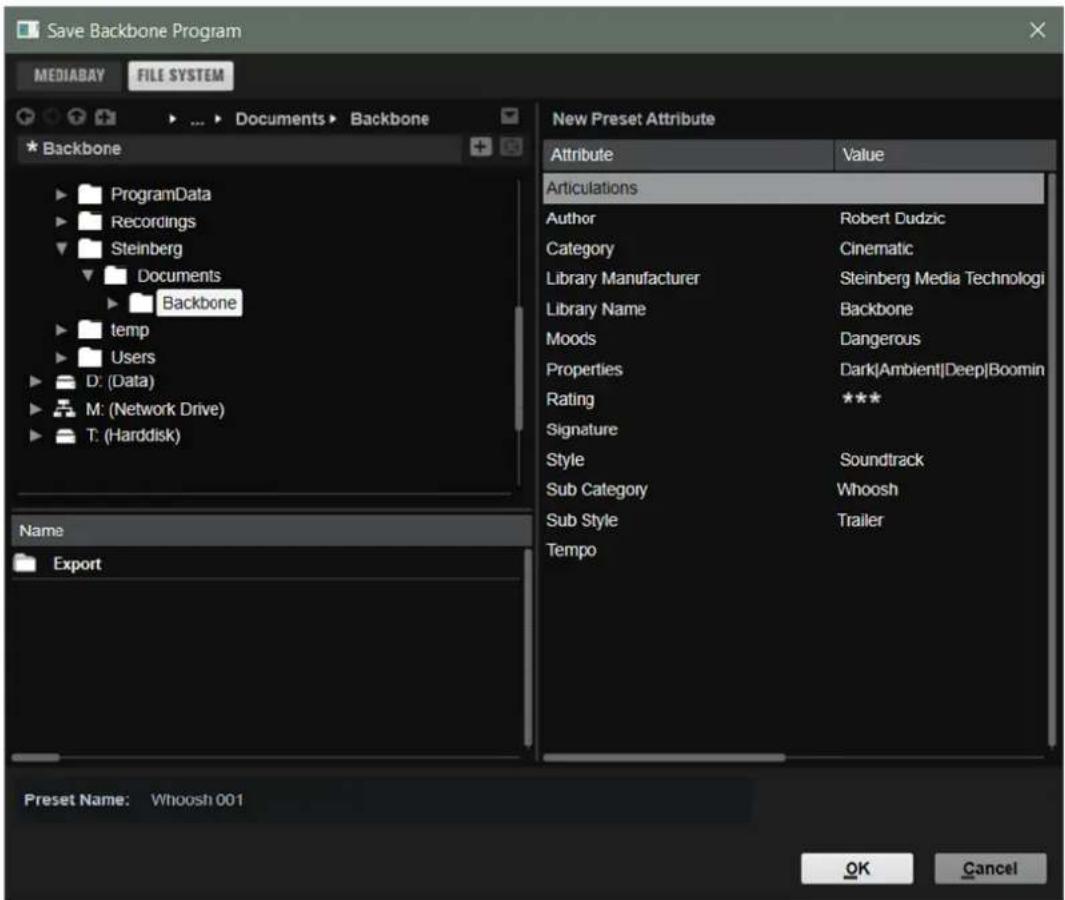Viewport: 1065px width, 900px height.
Task: Click the Value column header
Action: point(944,155)
